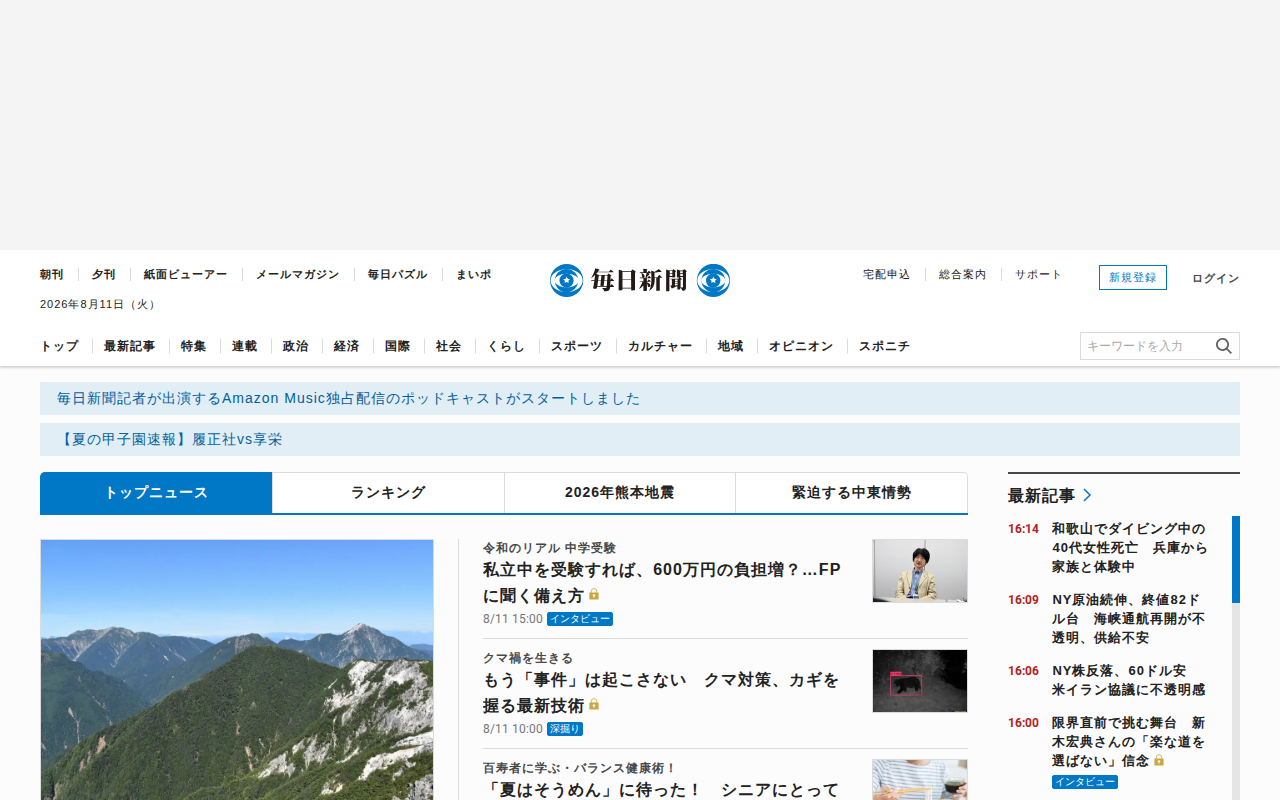Open the 経済 section

pyautogui.click(x=347, y=346)
